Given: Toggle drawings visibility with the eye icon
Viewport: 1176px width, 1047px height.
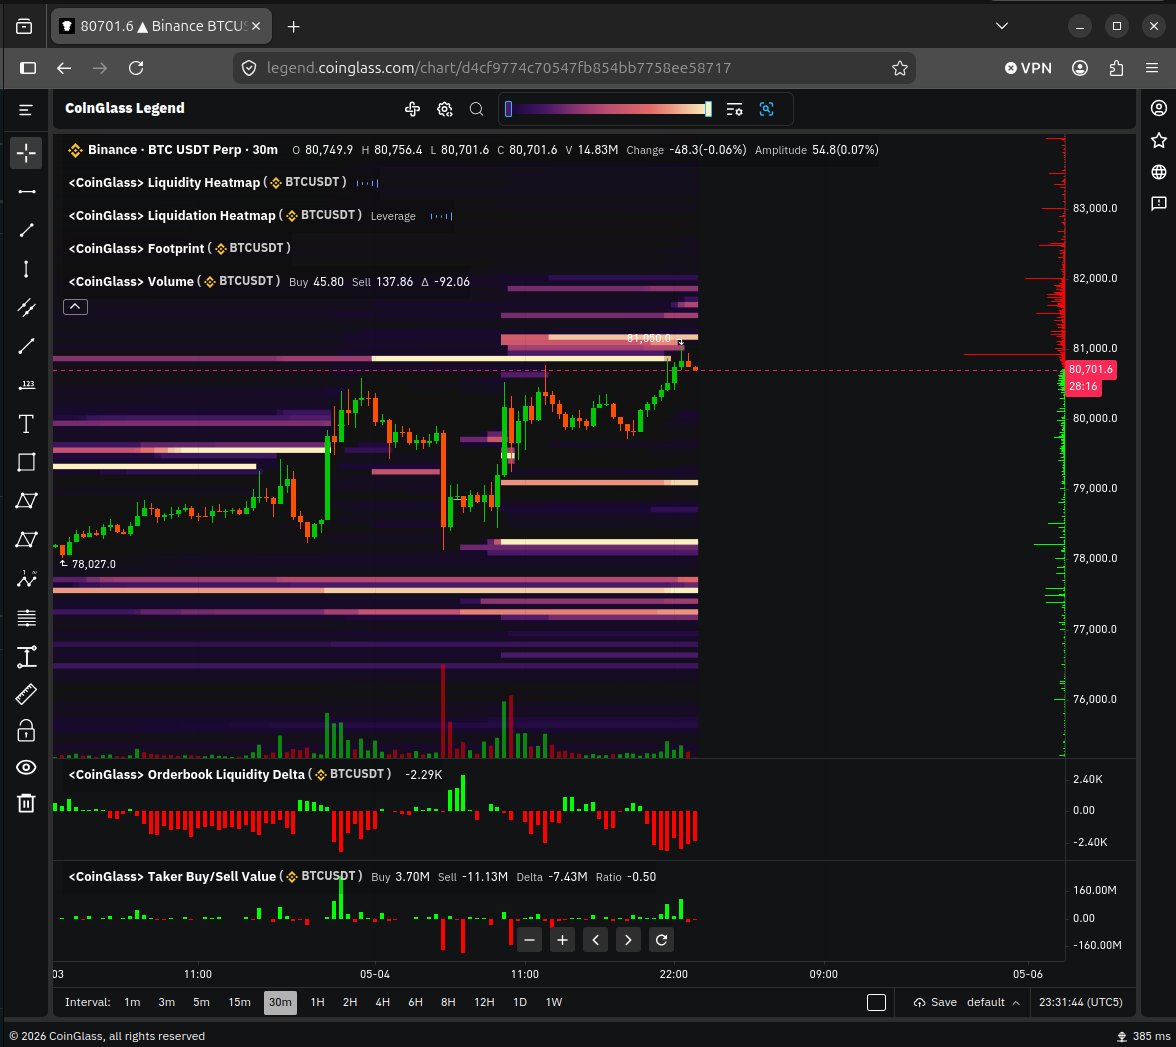Looking at the screenshot, I should click(x=26, y=767).
